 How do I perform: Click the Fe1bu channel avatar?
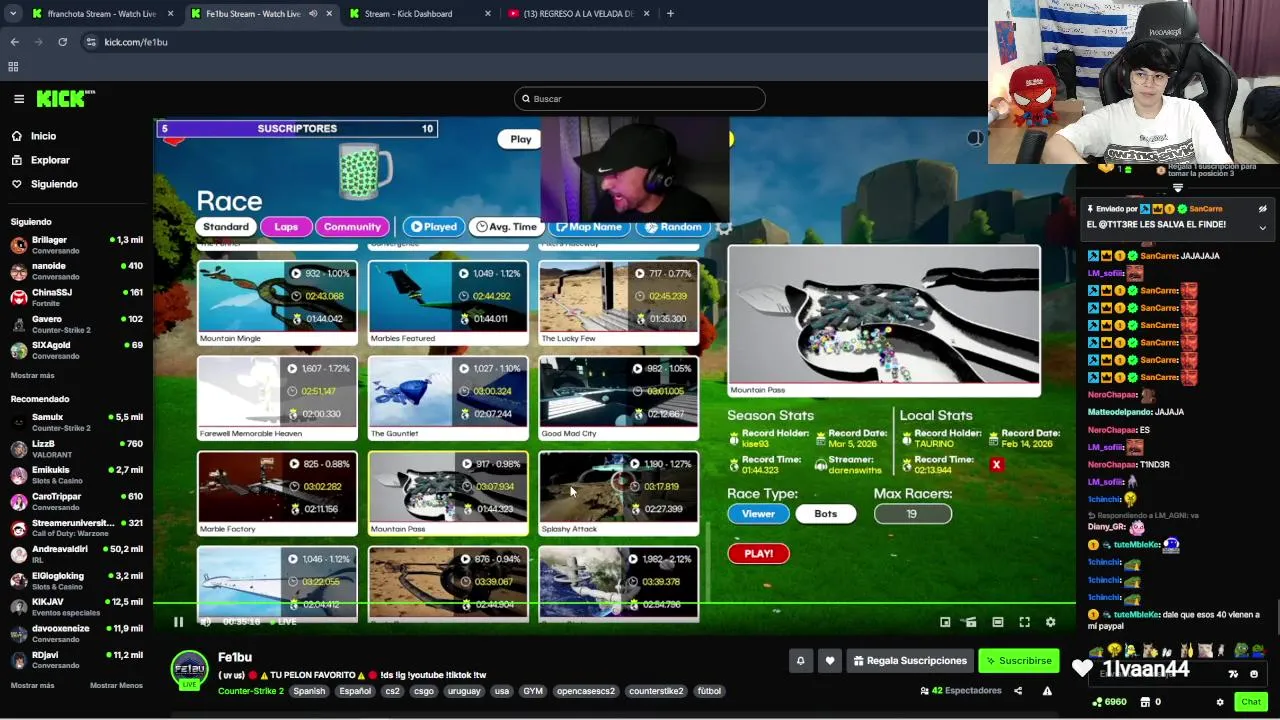pos(190,669)
